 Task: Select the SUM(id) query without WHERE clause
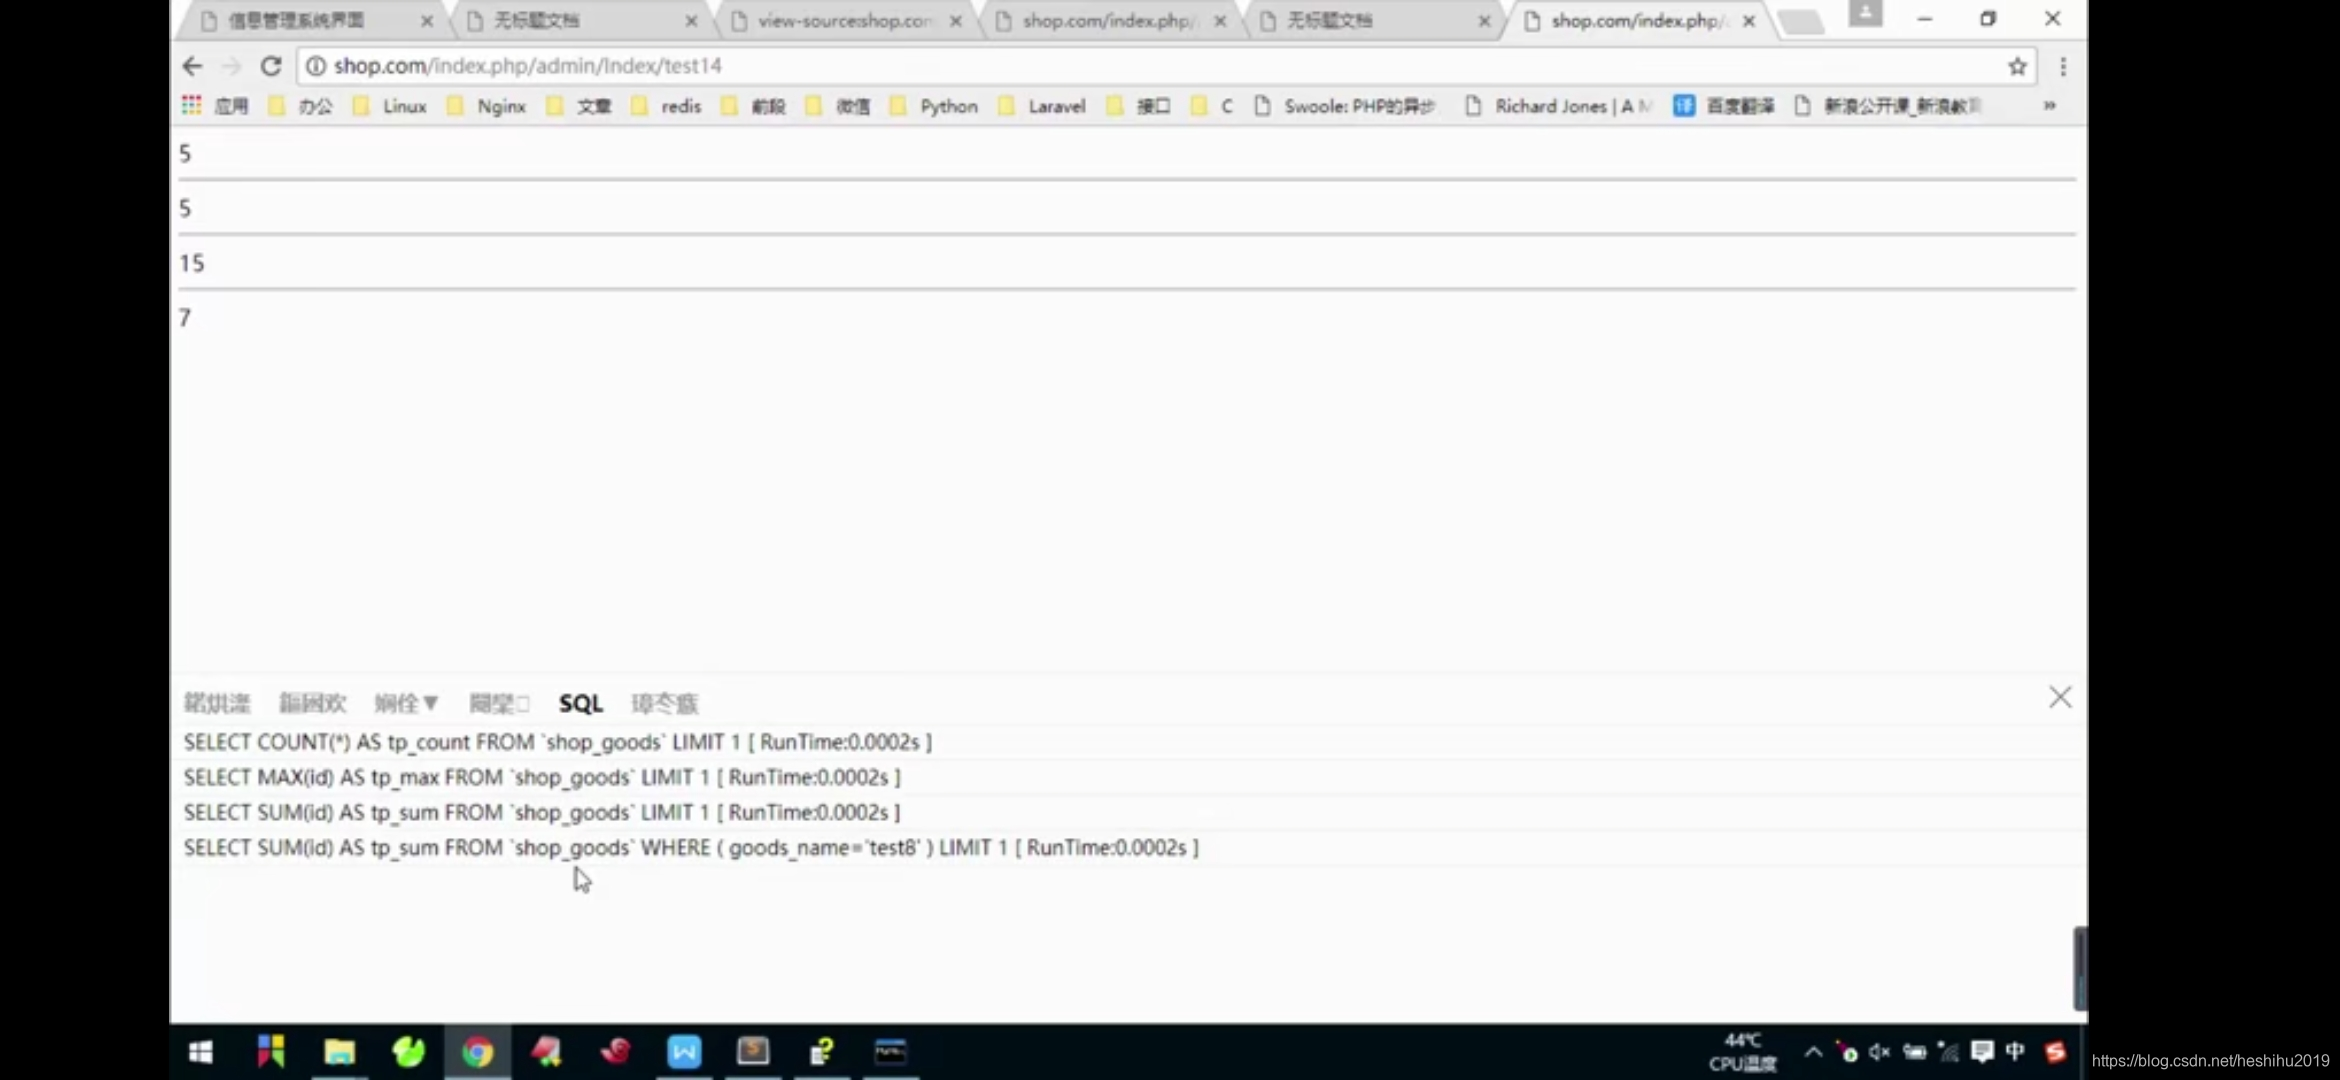click(542, 812)
